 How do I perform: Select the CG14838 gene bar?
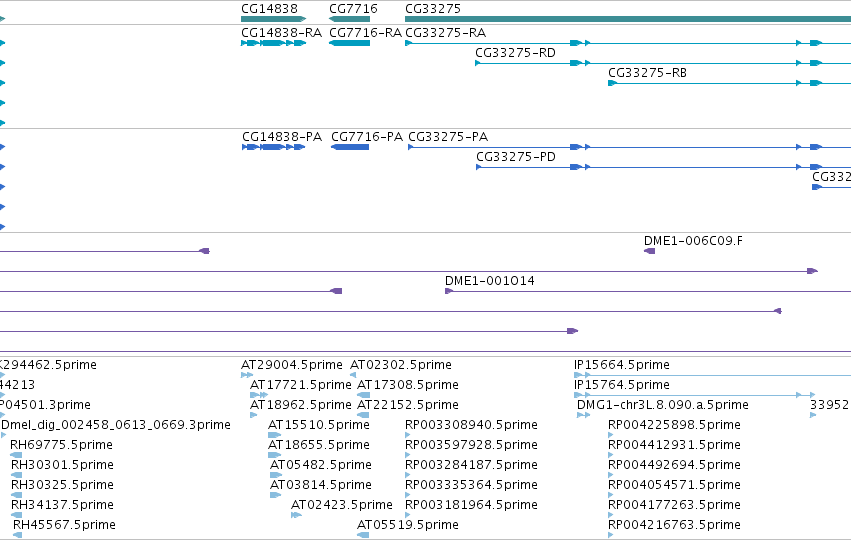coord(274,19)
